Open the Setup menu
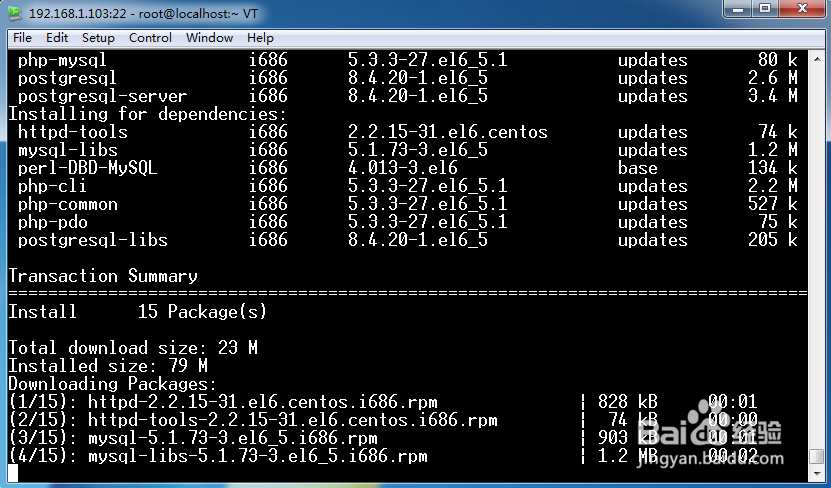Screen dimensions: 831x488 (98, 38)
